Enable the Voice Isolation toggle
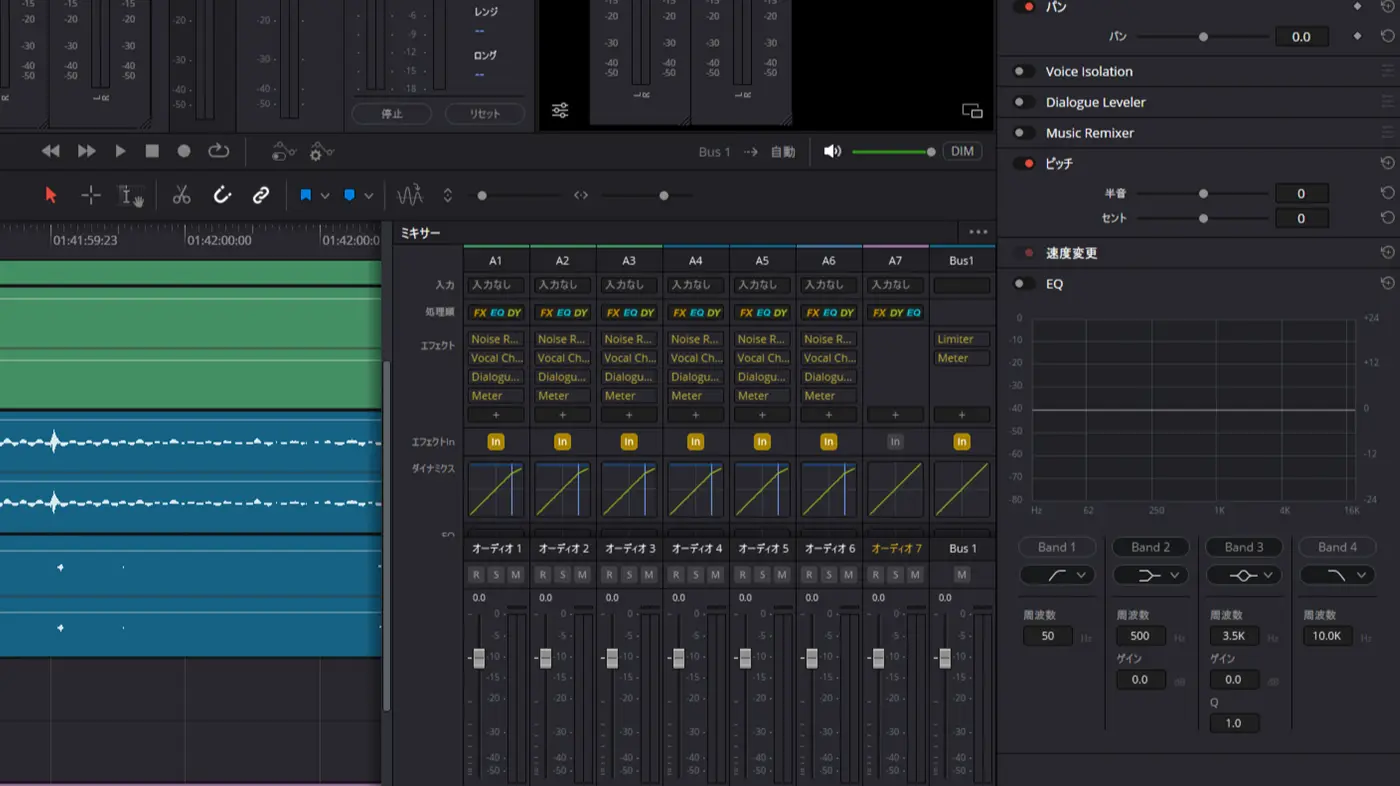 pyautogui.click(x=1023, y=72)
